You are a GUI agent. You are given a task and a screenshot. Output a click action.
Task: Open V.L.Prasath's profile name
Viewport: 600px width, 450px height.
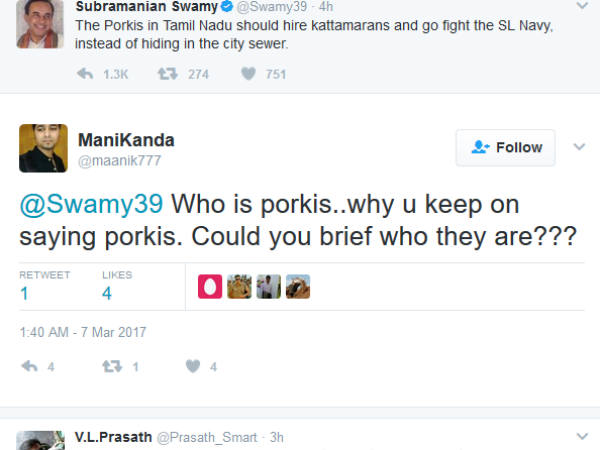coord(115,437)
